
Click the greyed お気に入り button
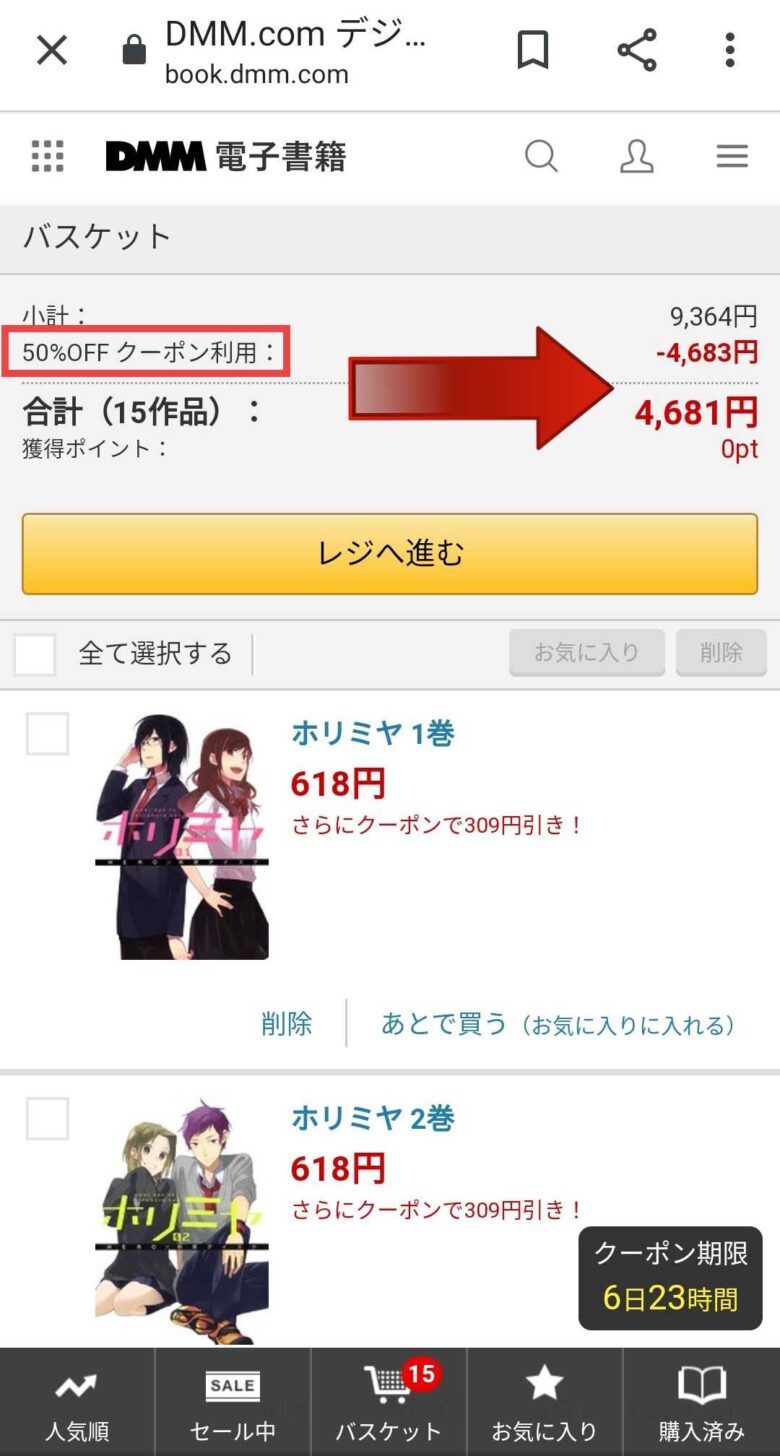pos(587,653)
